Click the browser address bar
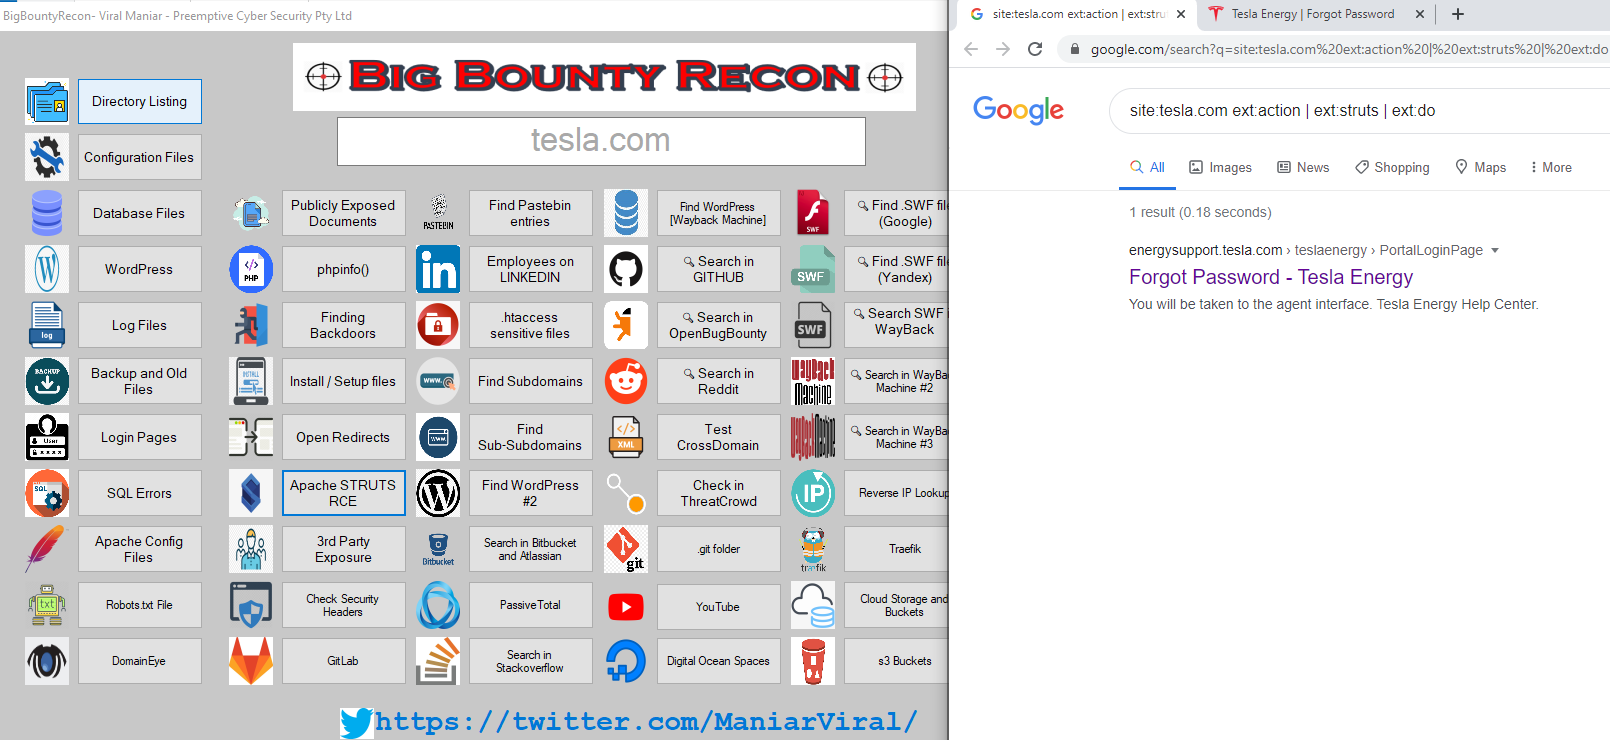This screenshot has width=1610, height=740. point(1335,49)
